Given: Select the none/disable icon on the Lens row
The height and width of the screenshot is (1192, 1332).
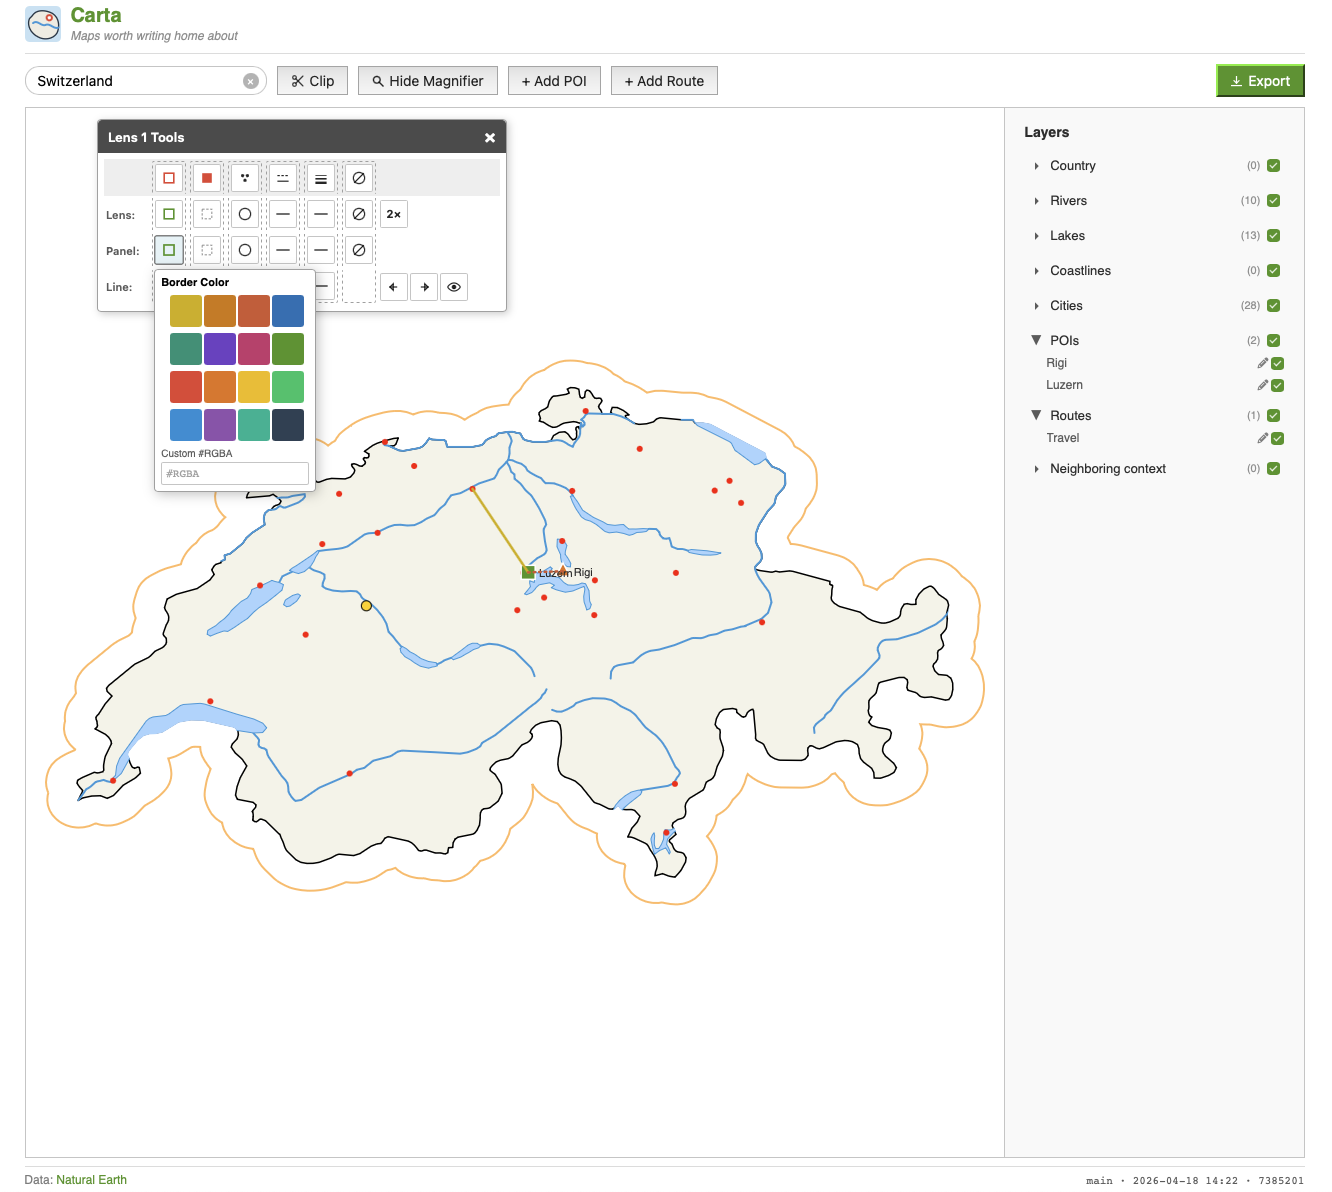Looking at the screenshot, I should click(x=359, y=214).
